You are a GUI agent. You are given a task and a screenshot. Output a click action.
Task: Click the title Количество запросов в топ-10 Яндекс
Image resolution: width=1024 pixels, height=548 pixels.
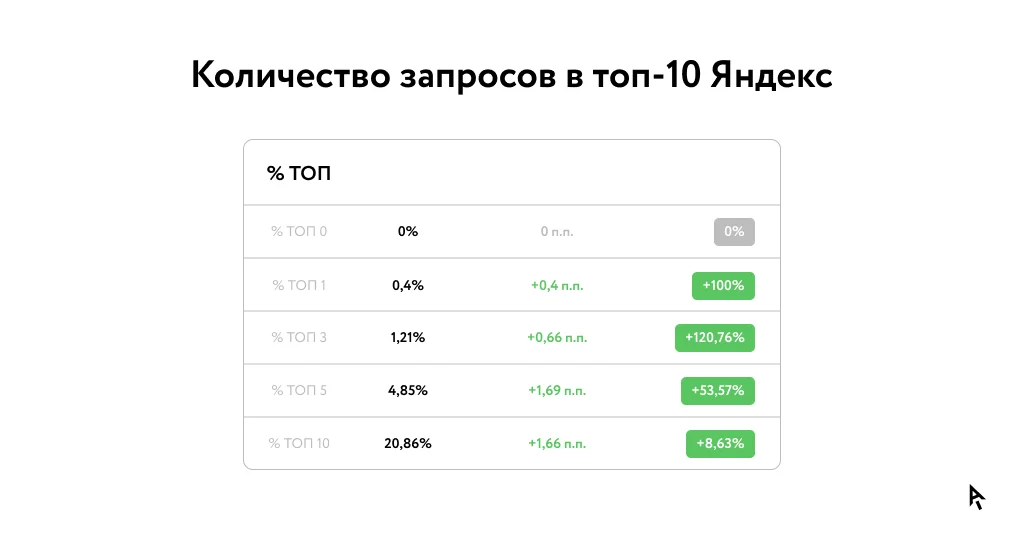(511, 76)
